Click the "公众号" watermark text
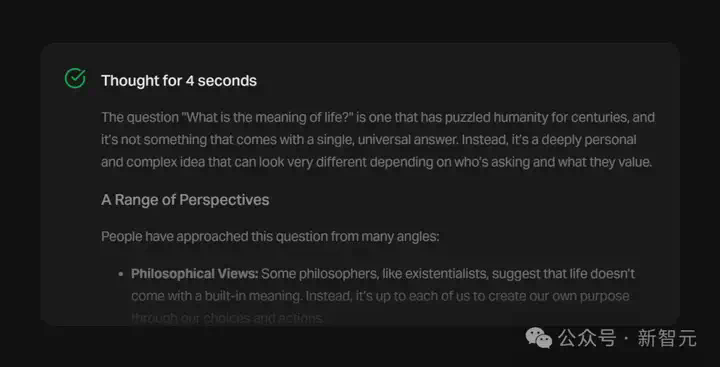The image size is (720, 367). click(x=586, y=339)
